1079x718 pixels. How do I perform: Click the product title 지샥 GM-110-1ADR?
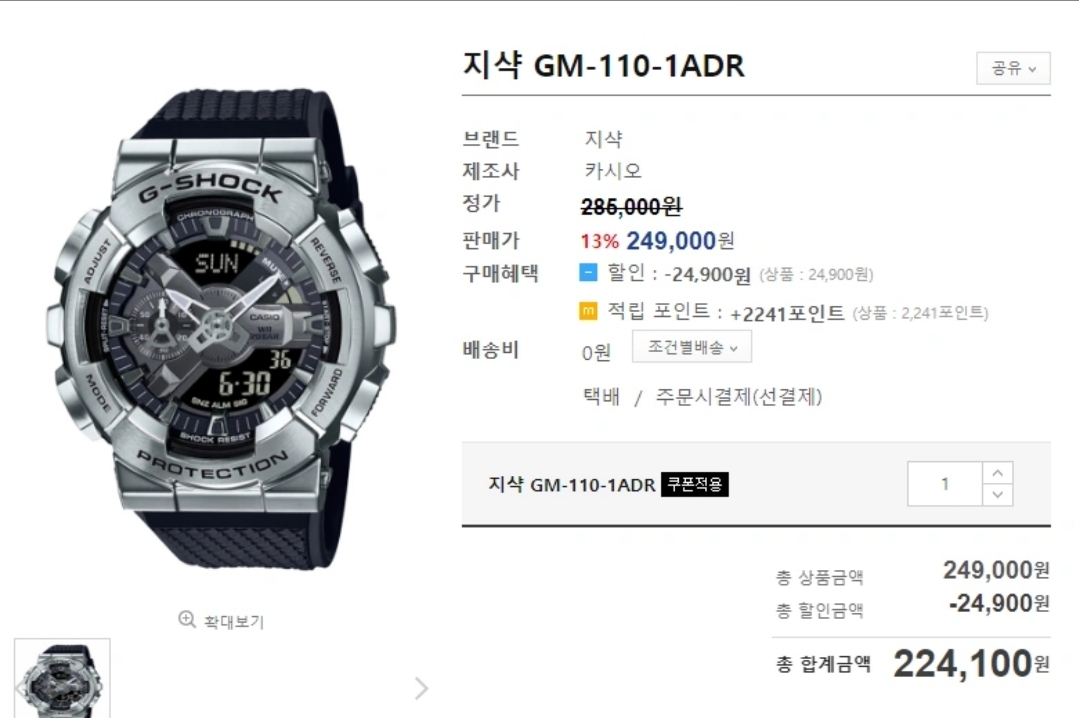click(x=603, y=66)
